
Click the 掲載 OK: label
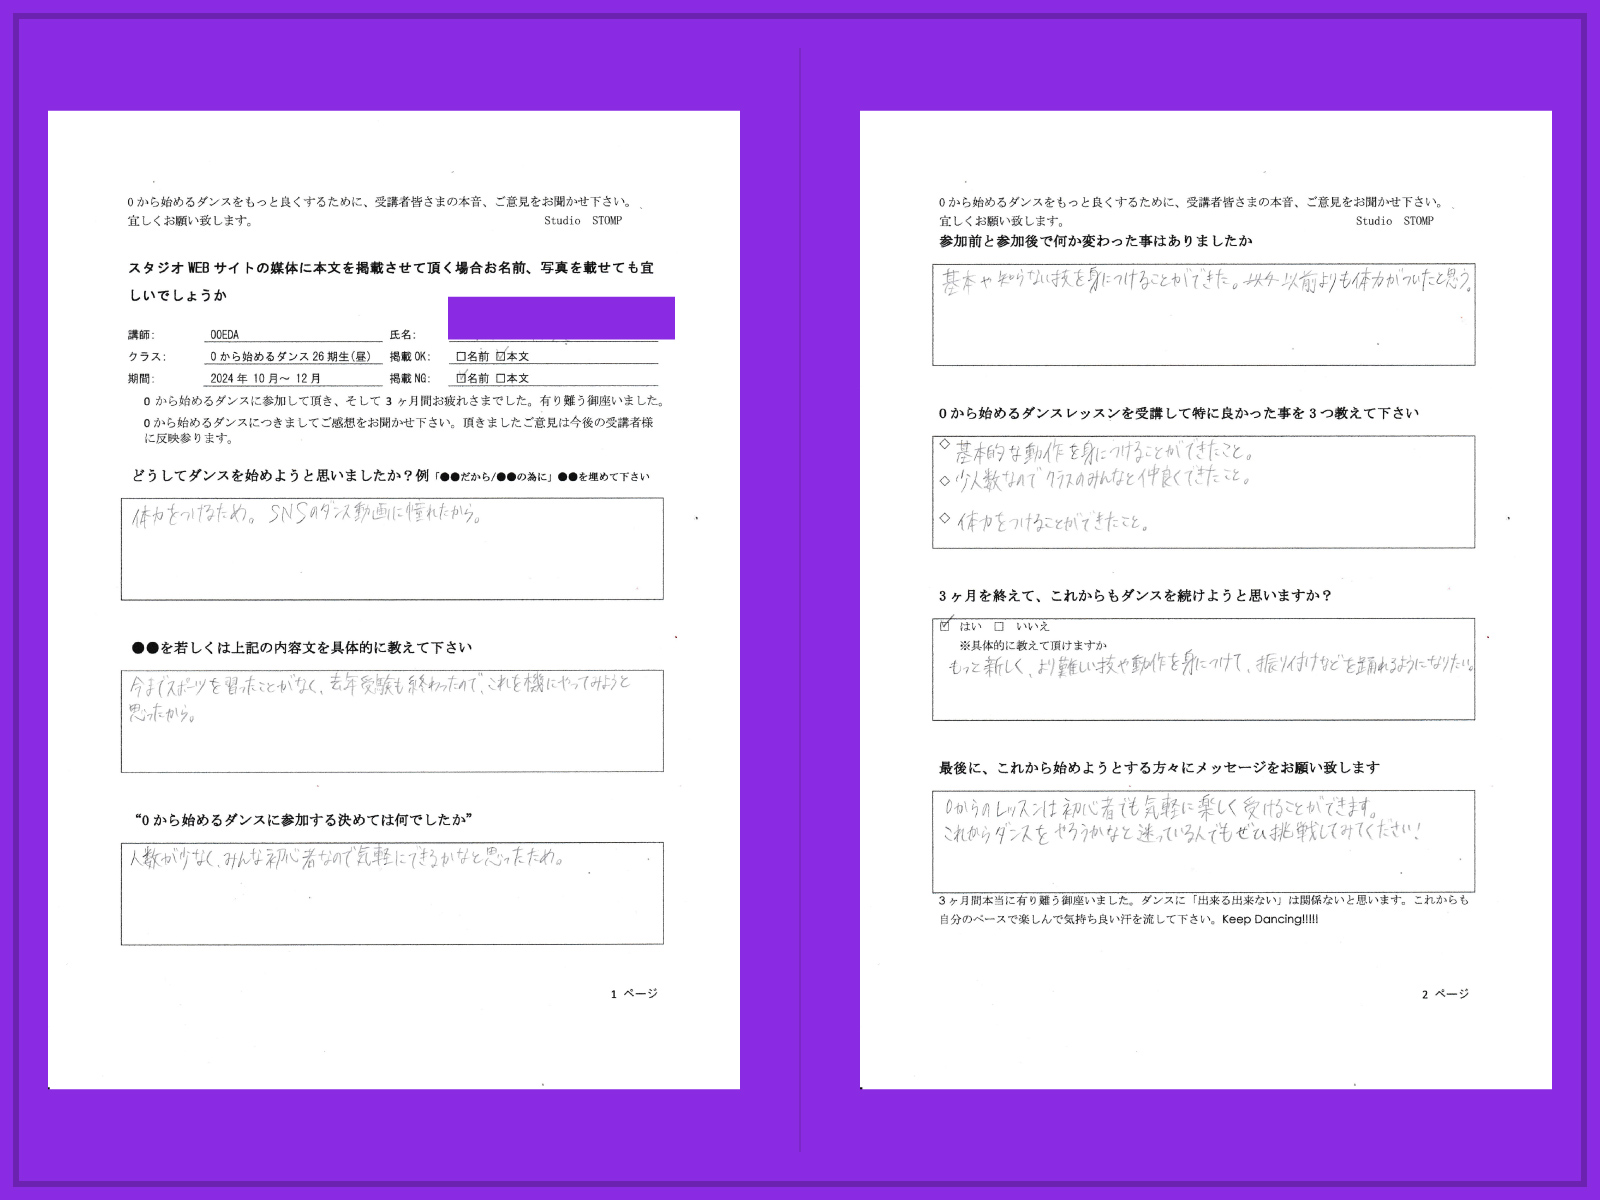(410, 357)
